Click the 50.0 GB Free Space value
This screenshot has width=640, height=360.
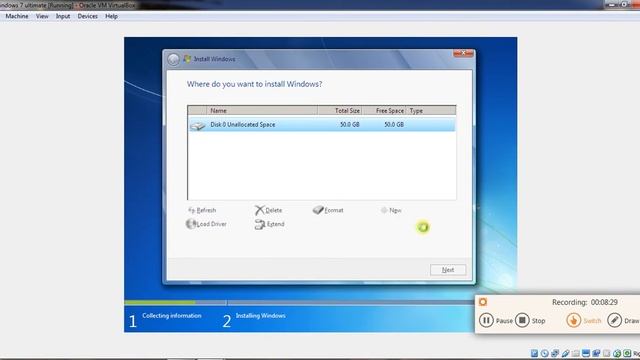394,124
